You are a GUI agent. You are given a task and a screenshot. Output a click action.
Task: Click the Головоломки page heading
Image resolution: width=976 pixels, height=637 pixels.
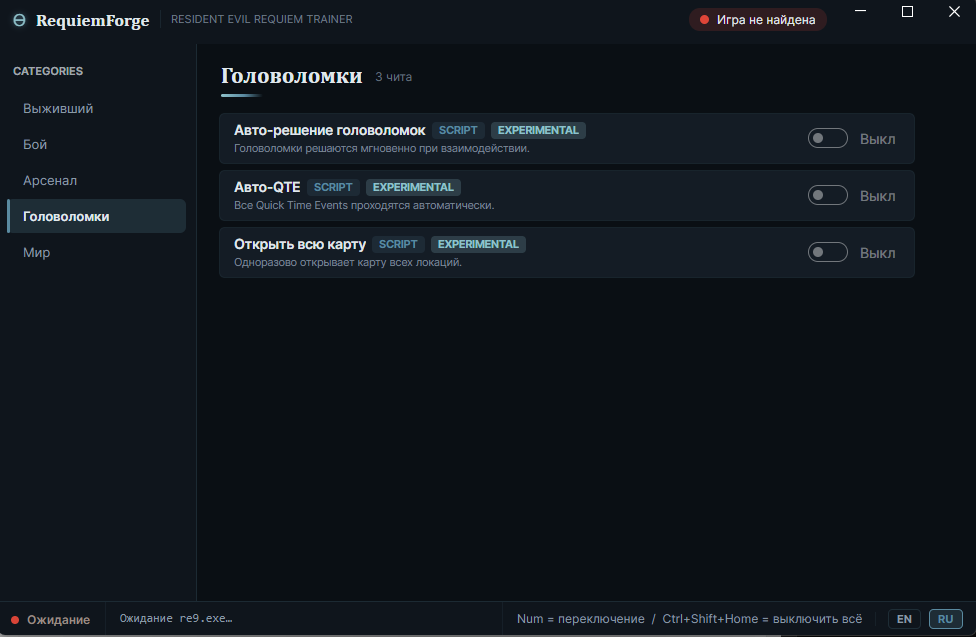point(291,76)
